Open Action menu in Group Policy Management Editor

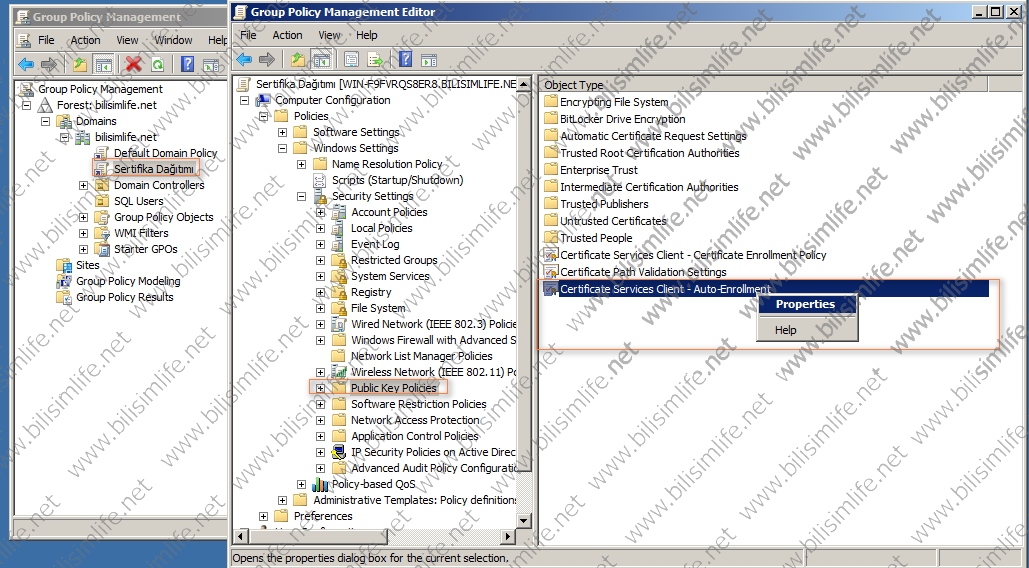pos(287,35)
